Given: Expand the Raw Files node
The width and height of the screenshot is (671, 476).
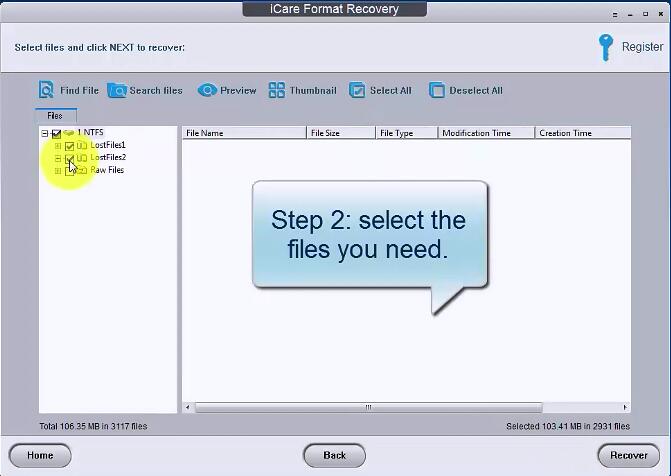Looking at the screenshot, I should (x=58, y=171).
